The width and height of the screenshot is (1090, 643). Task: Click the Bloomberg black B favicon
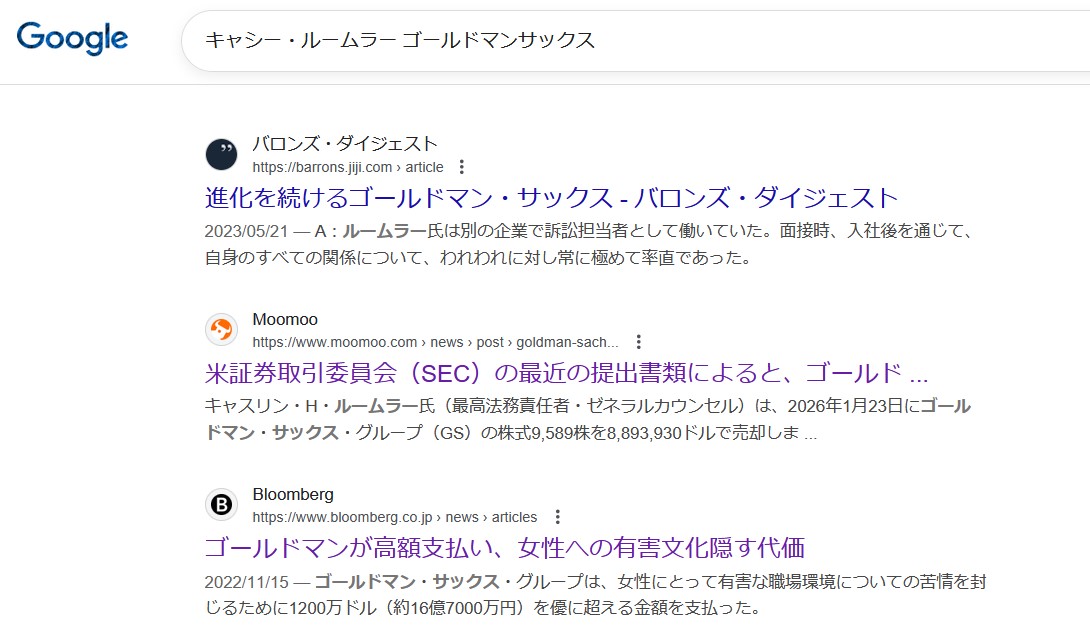pyautogui.click(x=221, y=505)
